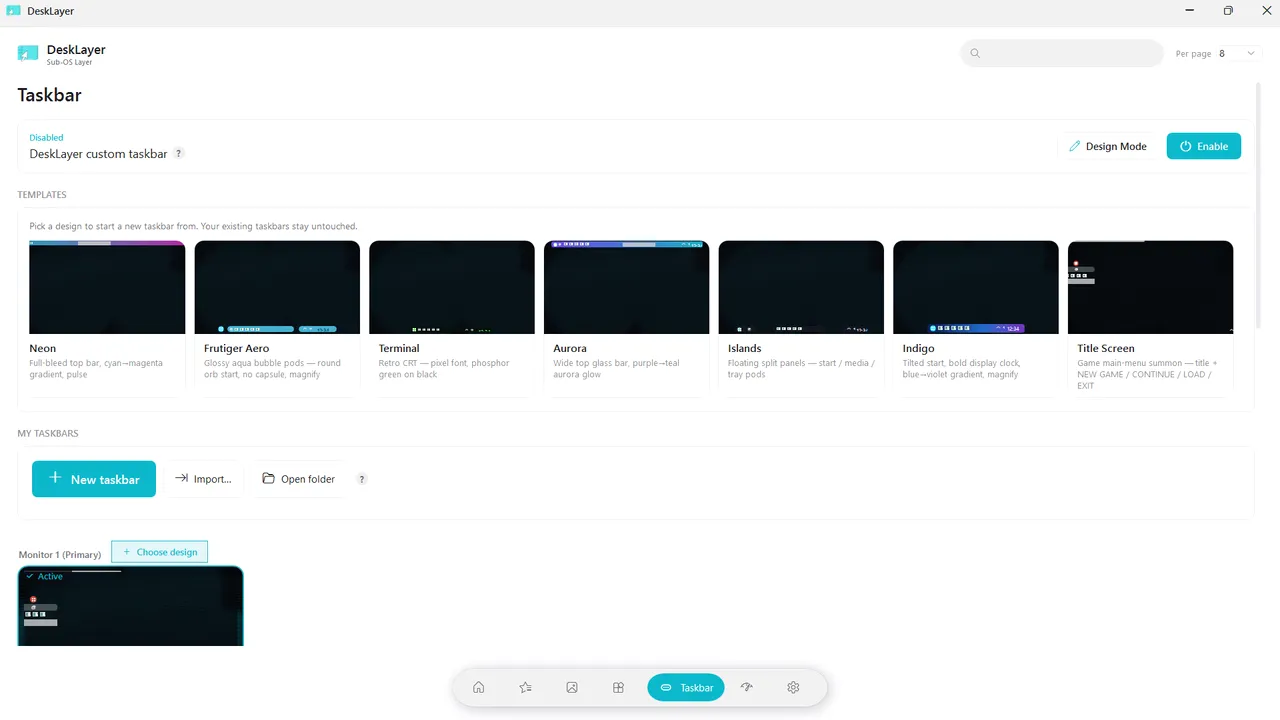This screenshot has height=720, width=1280.
Task: Click the 'Islands' template name
Action: click(x=745, y=348)
